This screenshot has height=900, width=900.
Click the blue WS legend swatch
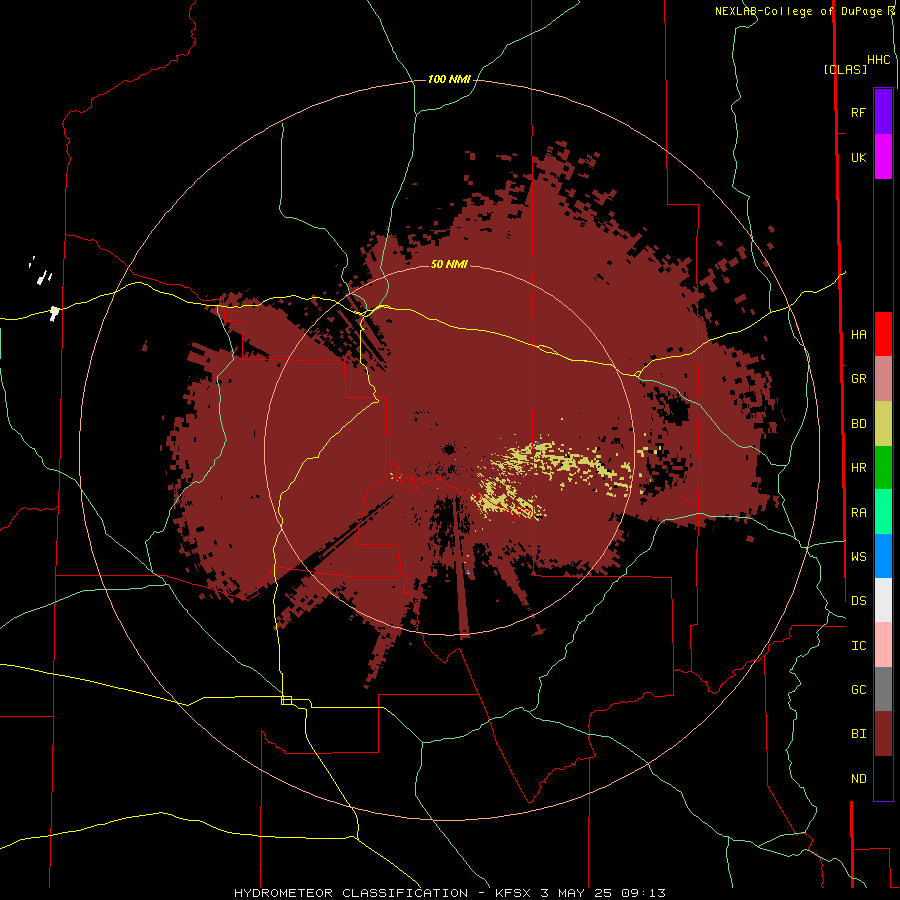click(x=883, y=556)
